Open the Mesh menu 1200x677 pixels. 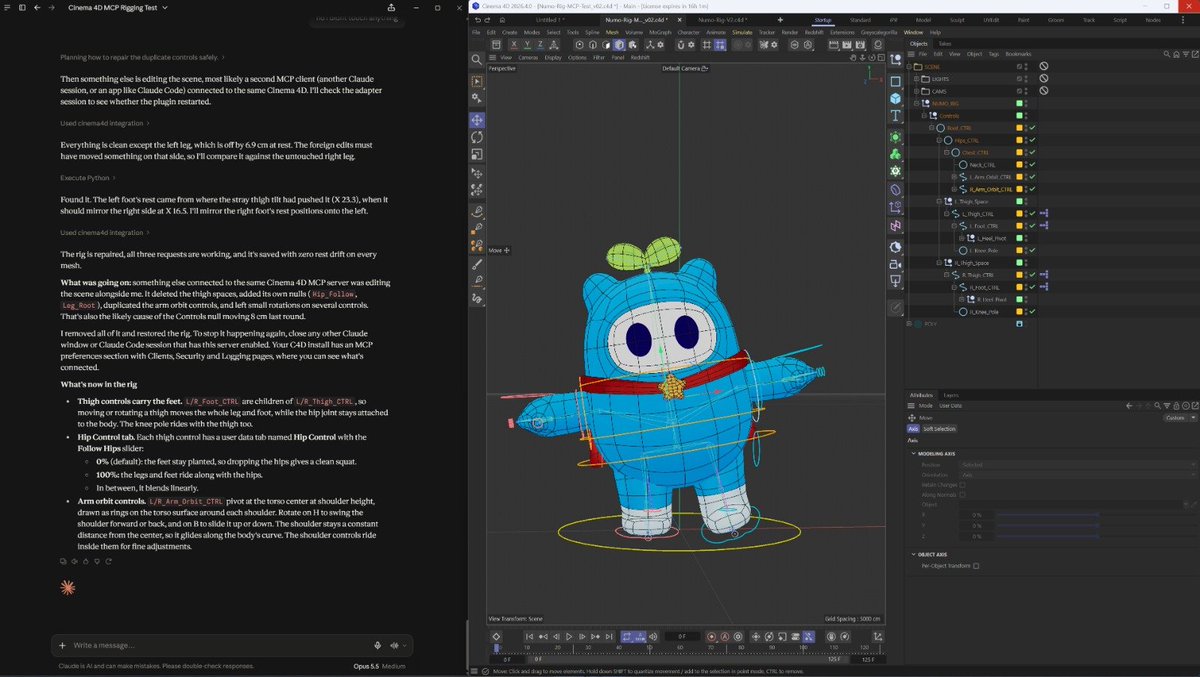point(612,32)
